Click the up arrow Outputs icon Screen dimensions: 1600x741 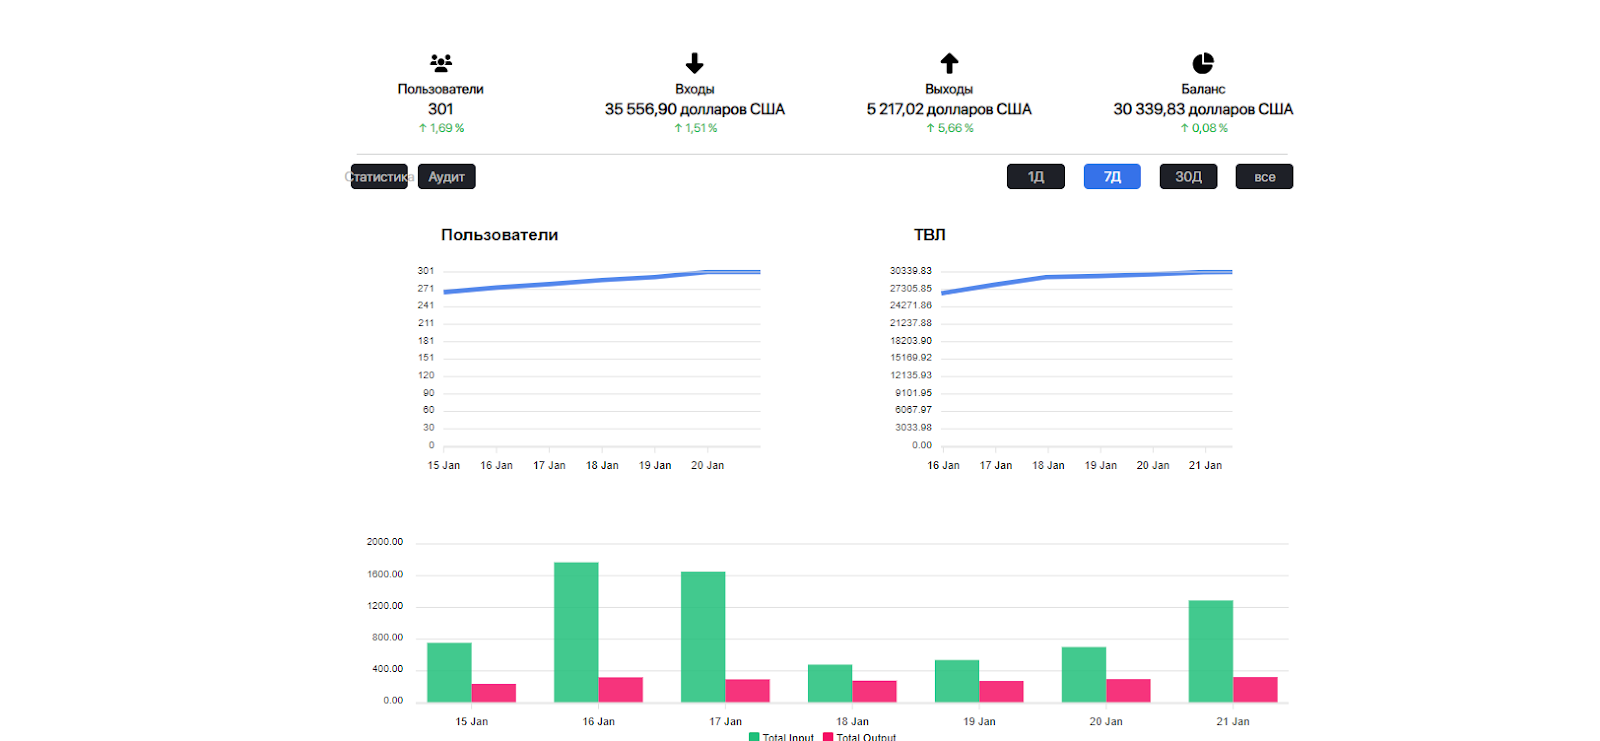[x=949, y=63]
